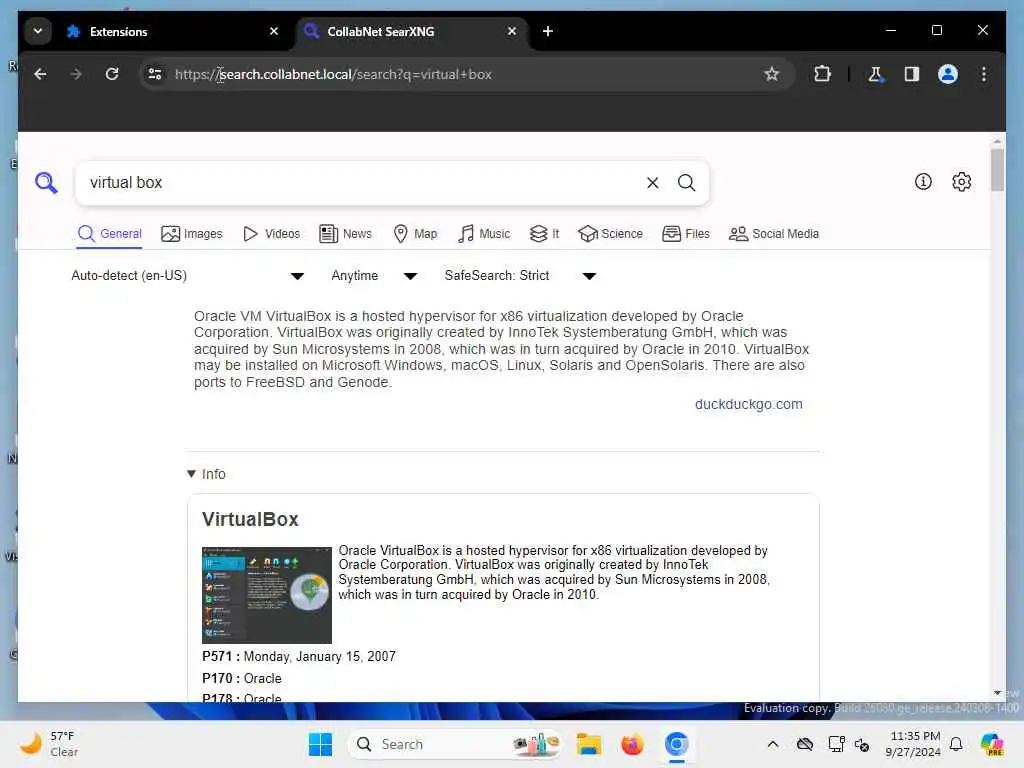Select the Science category
Image resolution: width=1024 pixels, height=768 pixels.
[x=611, y=234]
